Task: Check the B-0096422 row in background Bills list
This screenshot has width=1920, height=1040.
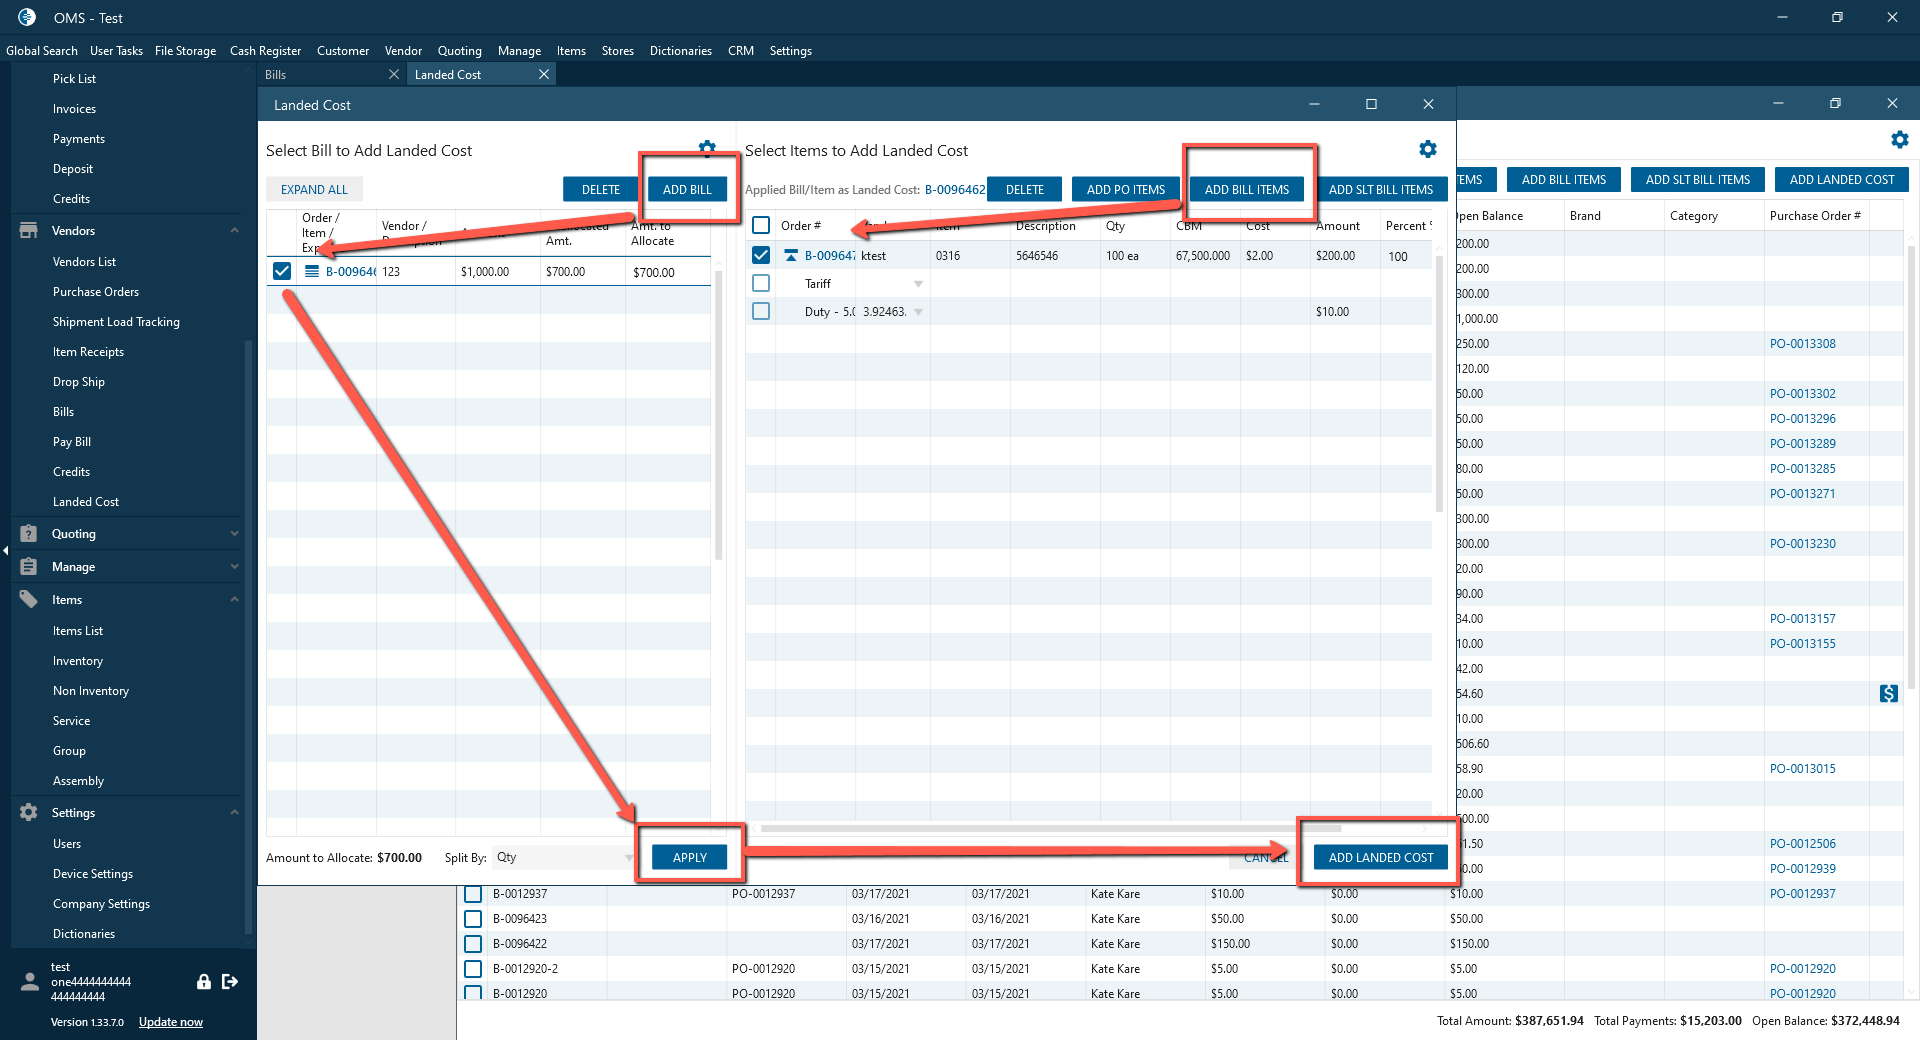Action: [x=473, y=943]
